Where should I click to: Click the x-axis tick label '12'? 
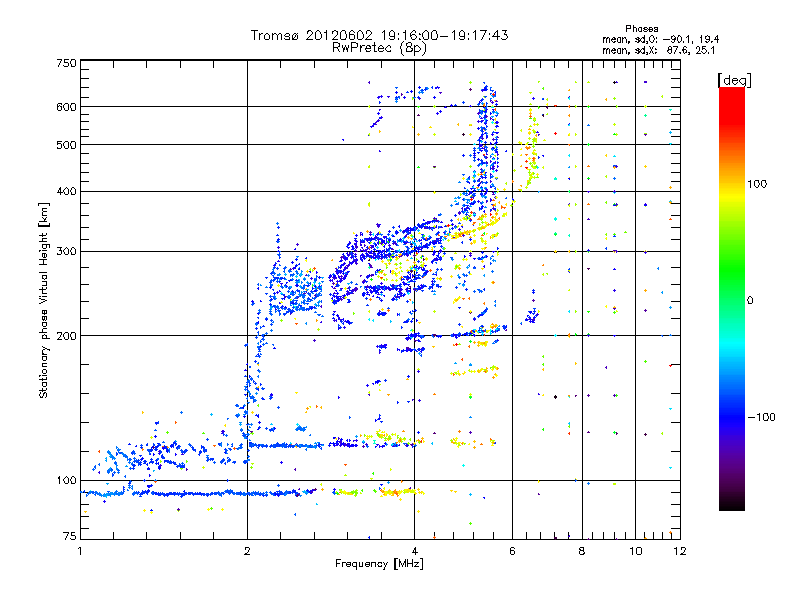coord(680,551)
